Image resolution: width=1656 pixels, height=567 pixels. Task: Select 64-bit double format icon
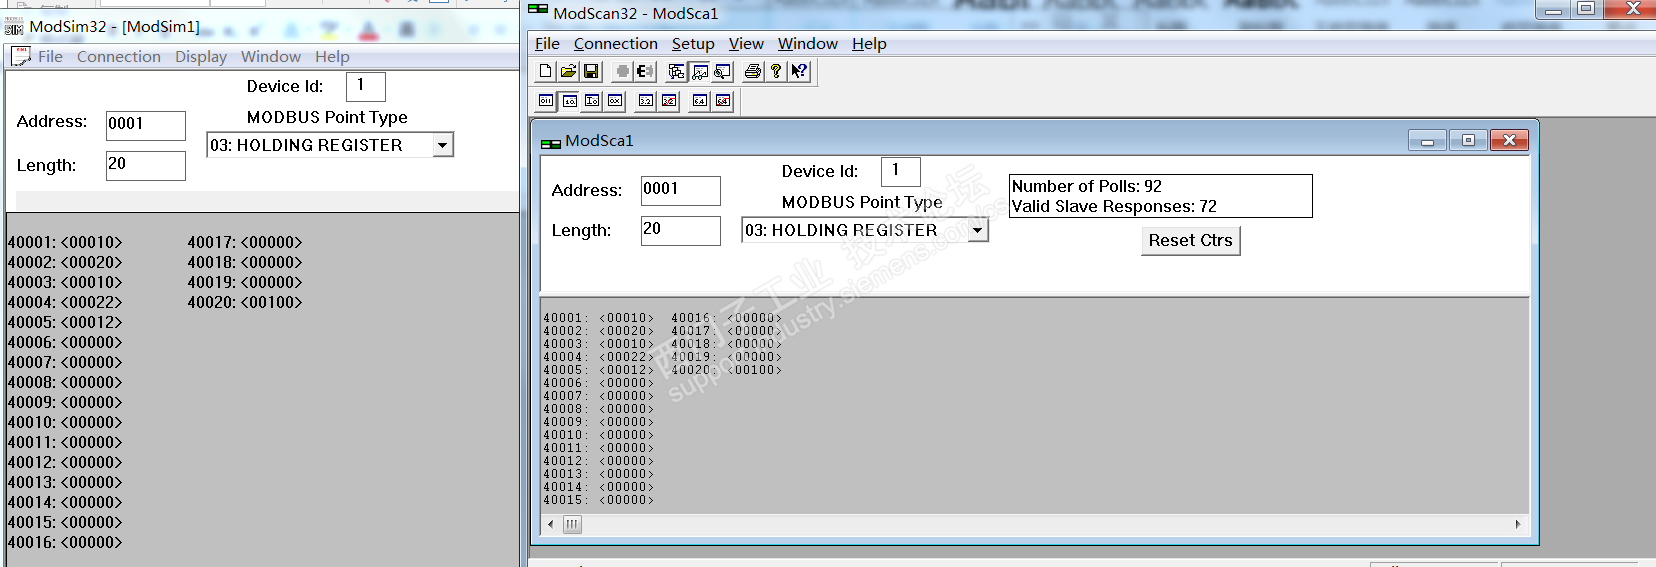tap(700, 101)
